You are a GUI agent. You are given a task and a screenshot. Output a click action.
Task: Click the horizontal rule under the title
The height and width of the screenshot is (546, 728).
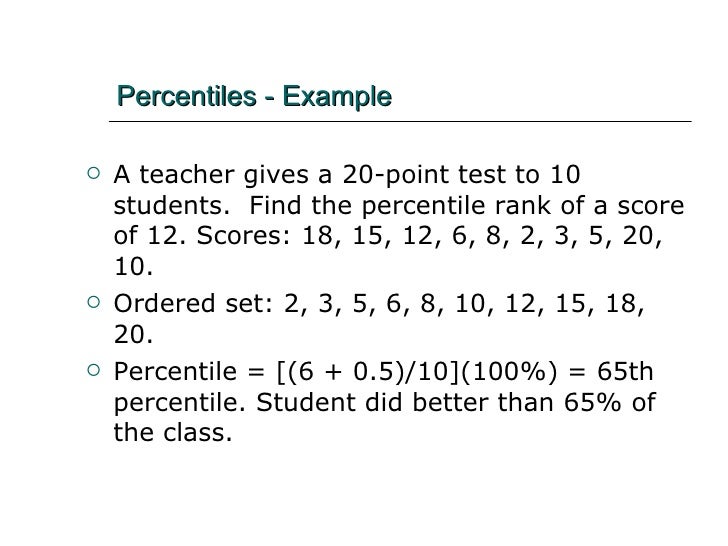(400, 122)
